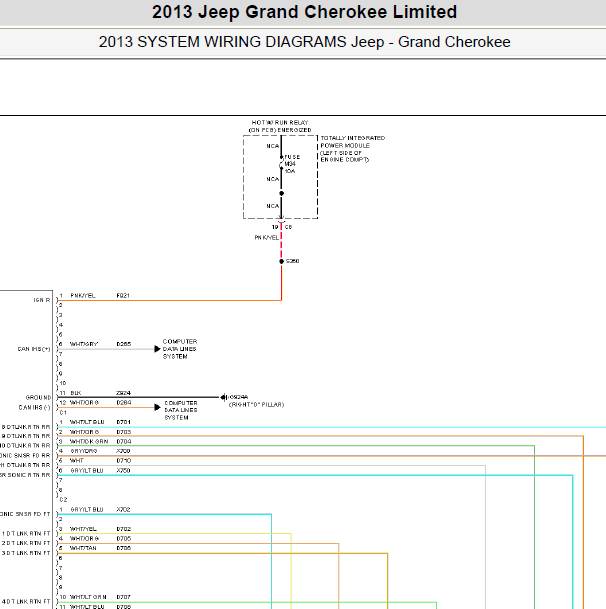606x609 pixels.
Task: Click the D710 circuit code
Action: coord(124,461)
